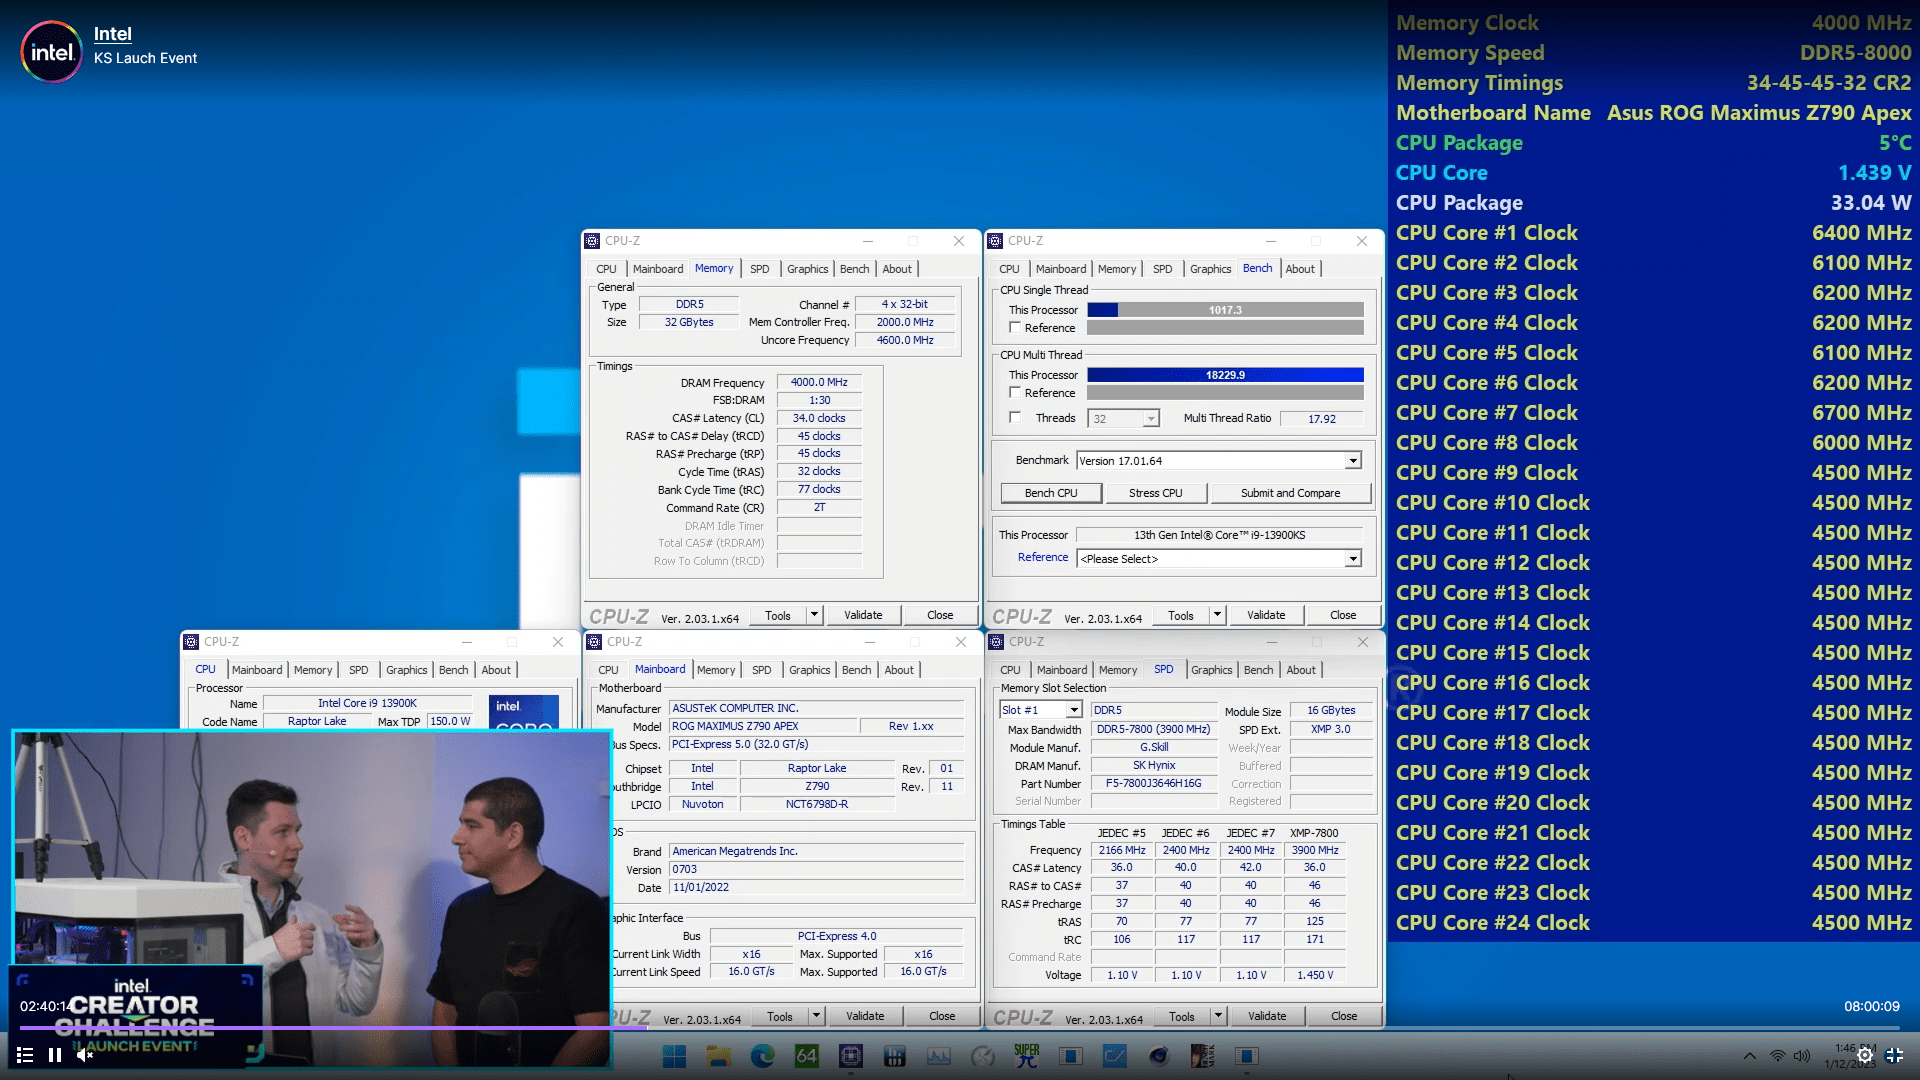Toggle the Threads checkbox in Bench window
1920x1080 pixels.
(x=1015, y=418)
